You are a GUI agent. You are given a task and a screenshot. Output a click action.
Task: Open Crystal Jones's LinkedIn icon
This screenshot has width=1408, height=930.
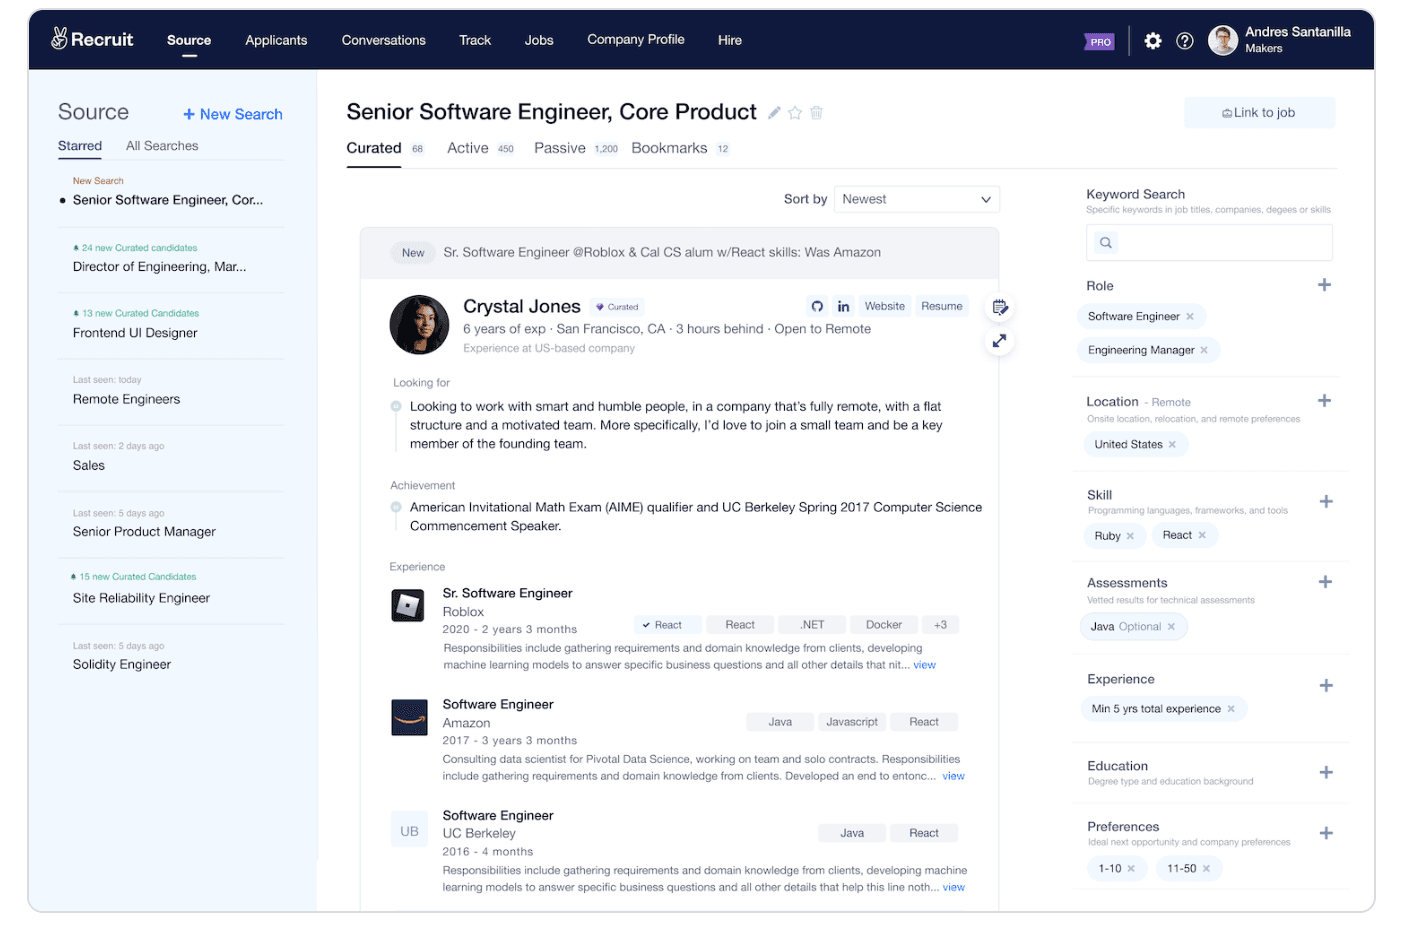coord(843,306)
